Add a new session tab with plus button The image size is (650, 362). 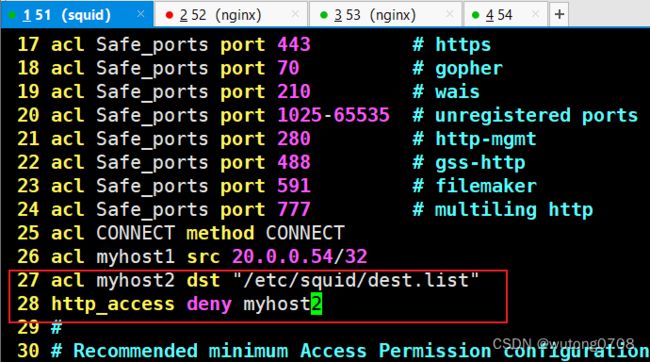click(559, 15)
